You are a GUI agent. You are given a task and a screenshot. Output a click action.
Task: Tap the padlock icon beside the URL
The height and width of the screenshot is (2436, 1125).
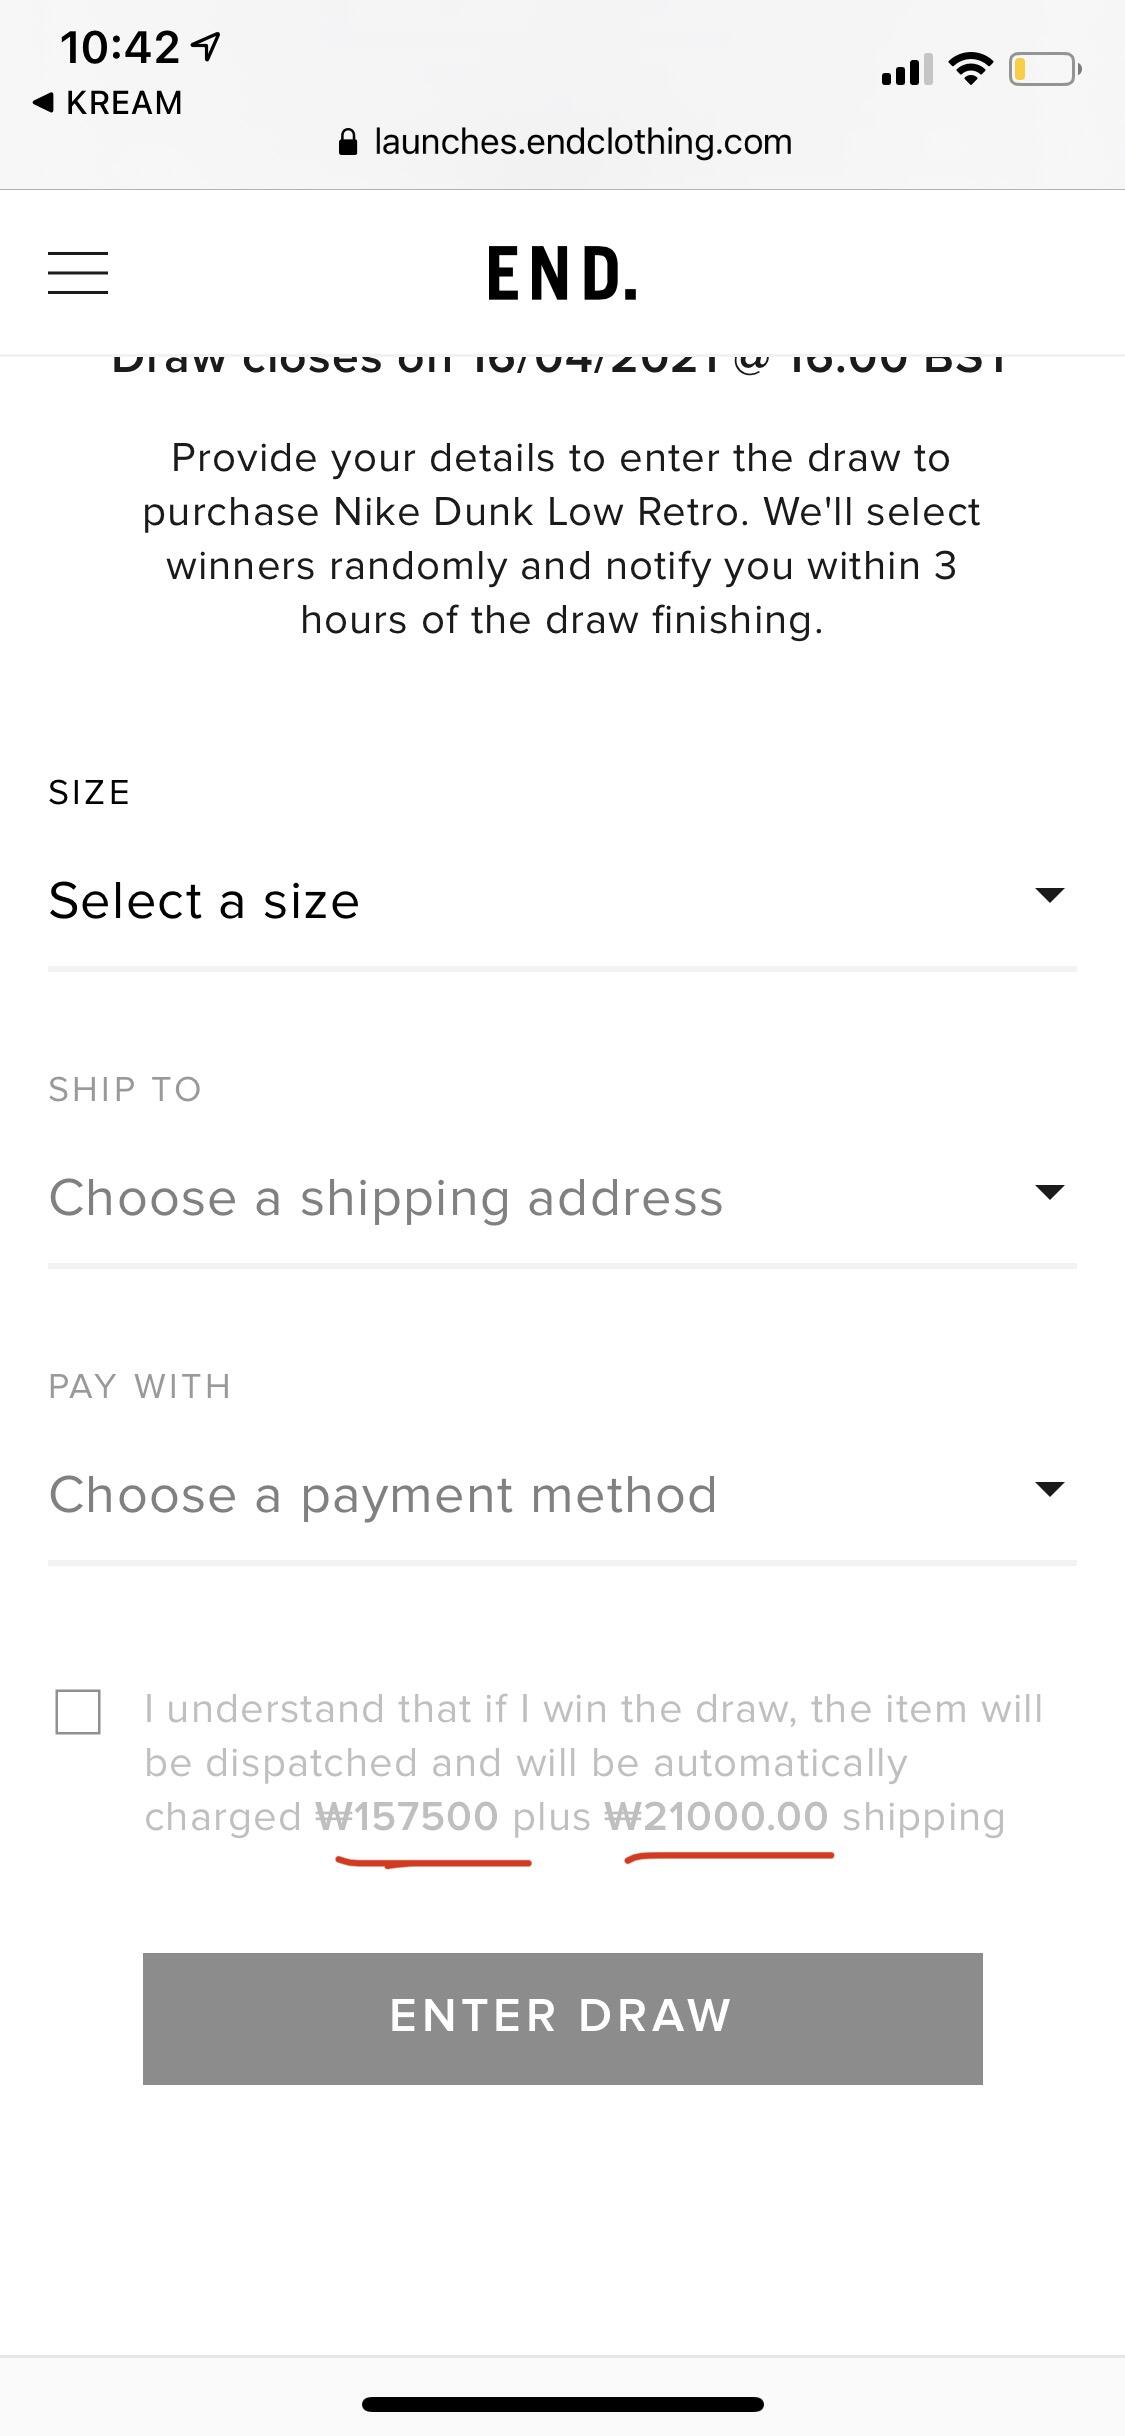348,143
